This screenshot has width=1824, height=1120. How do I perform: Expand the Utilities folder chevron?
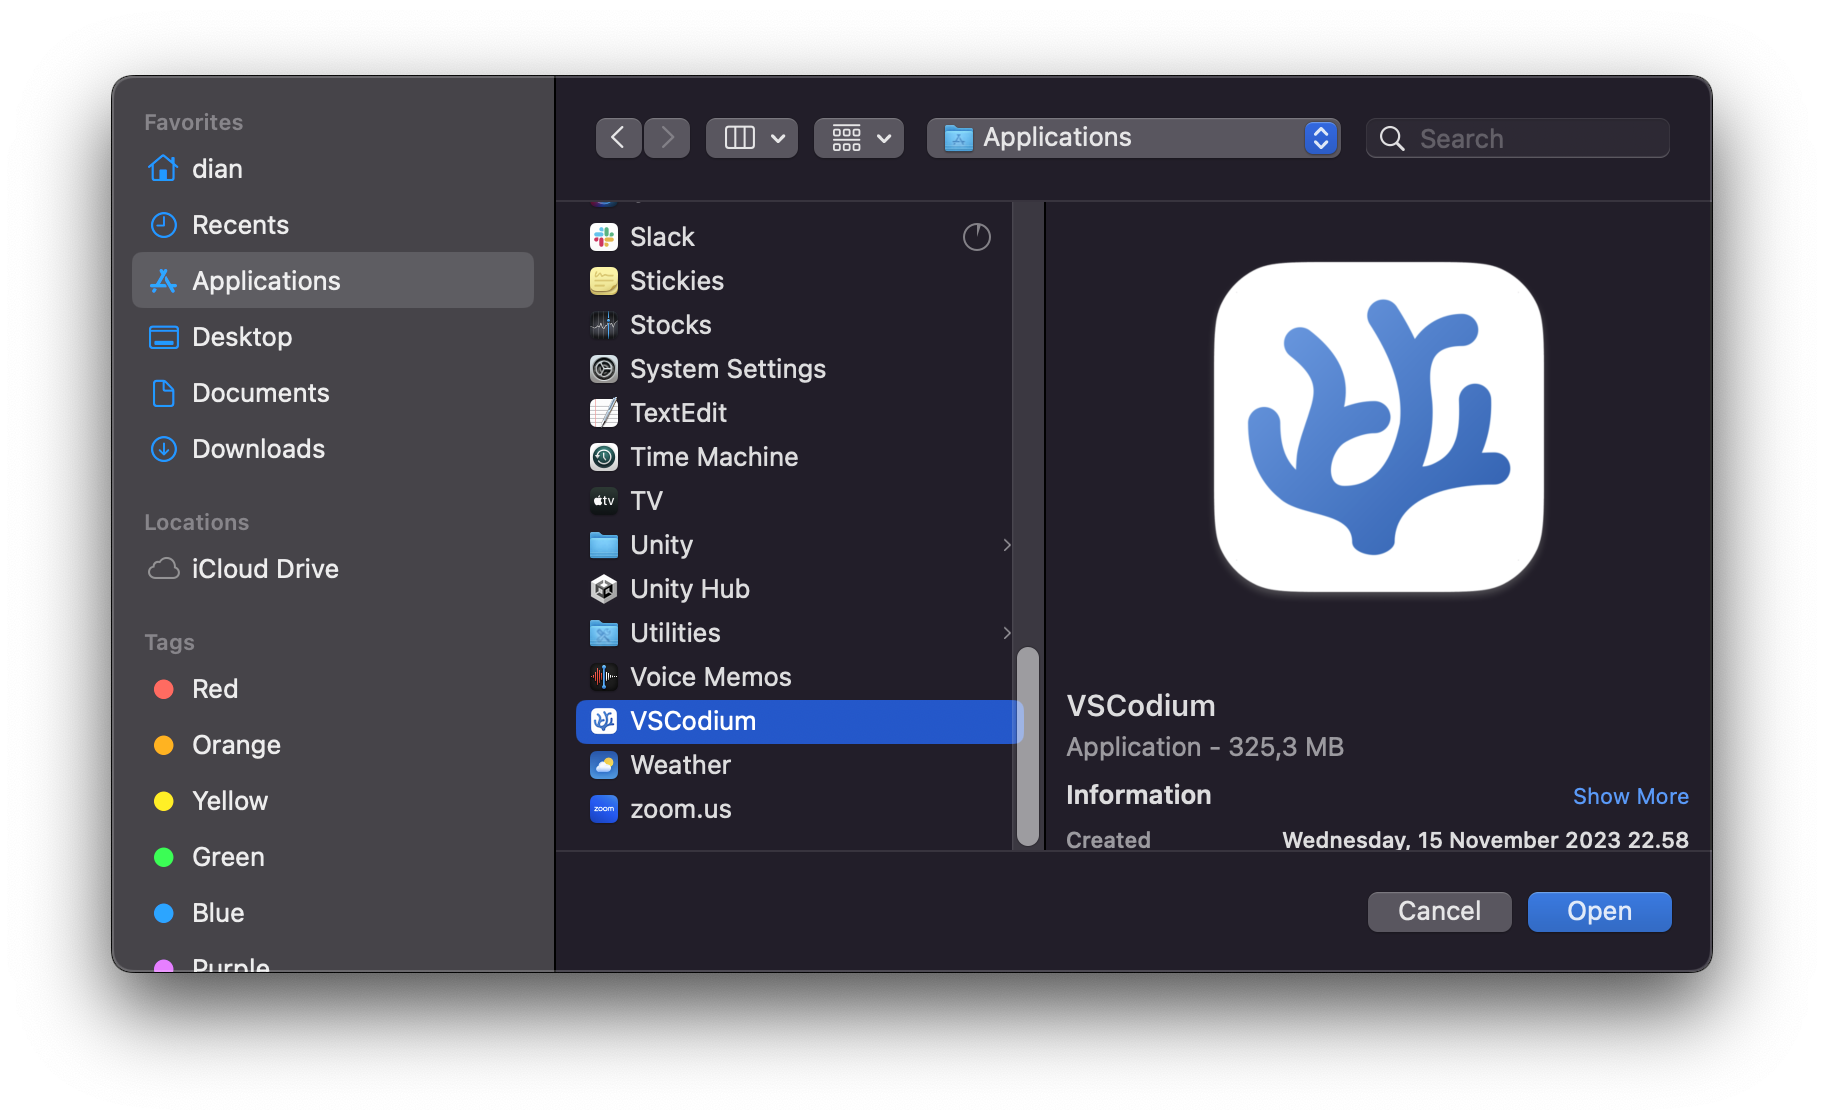point(1006,633)
